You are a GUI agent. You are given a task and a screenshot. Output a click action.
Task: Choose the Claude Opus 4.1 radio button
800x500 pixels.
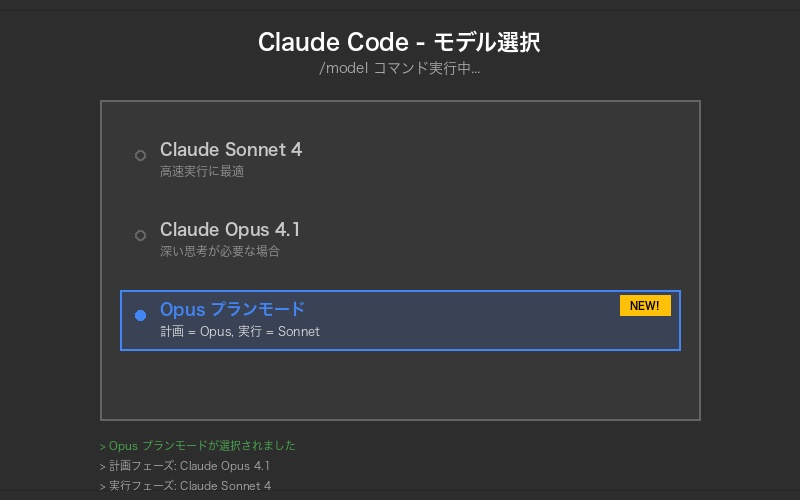click(x=140, y=235)
